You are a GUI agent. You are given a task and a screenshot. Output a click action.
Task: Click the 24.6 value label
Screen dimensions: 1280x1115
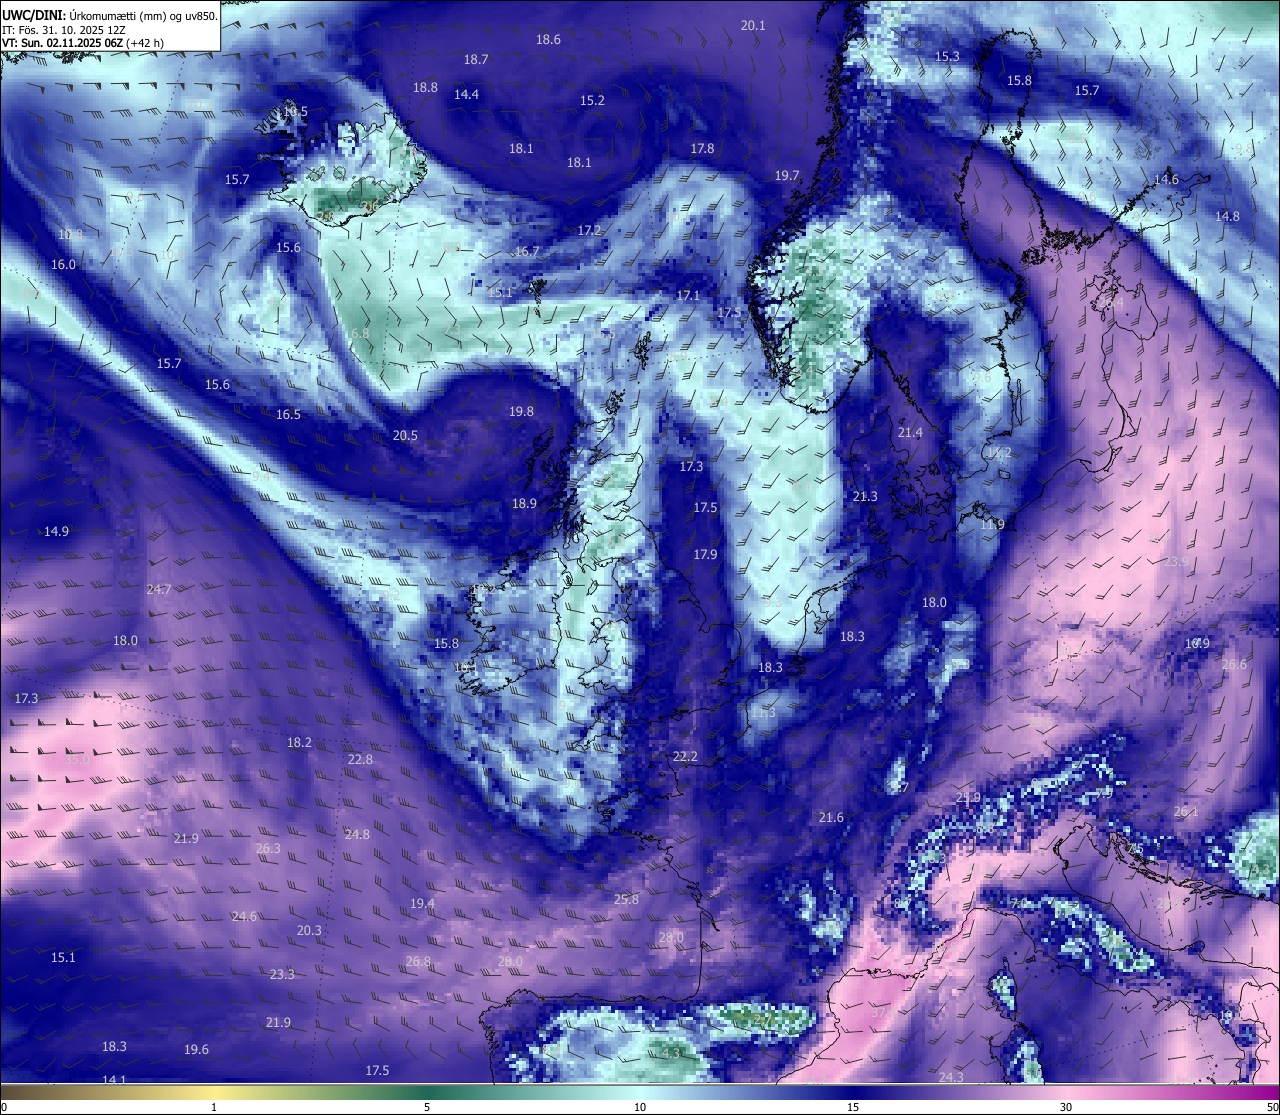pos(244,917)
